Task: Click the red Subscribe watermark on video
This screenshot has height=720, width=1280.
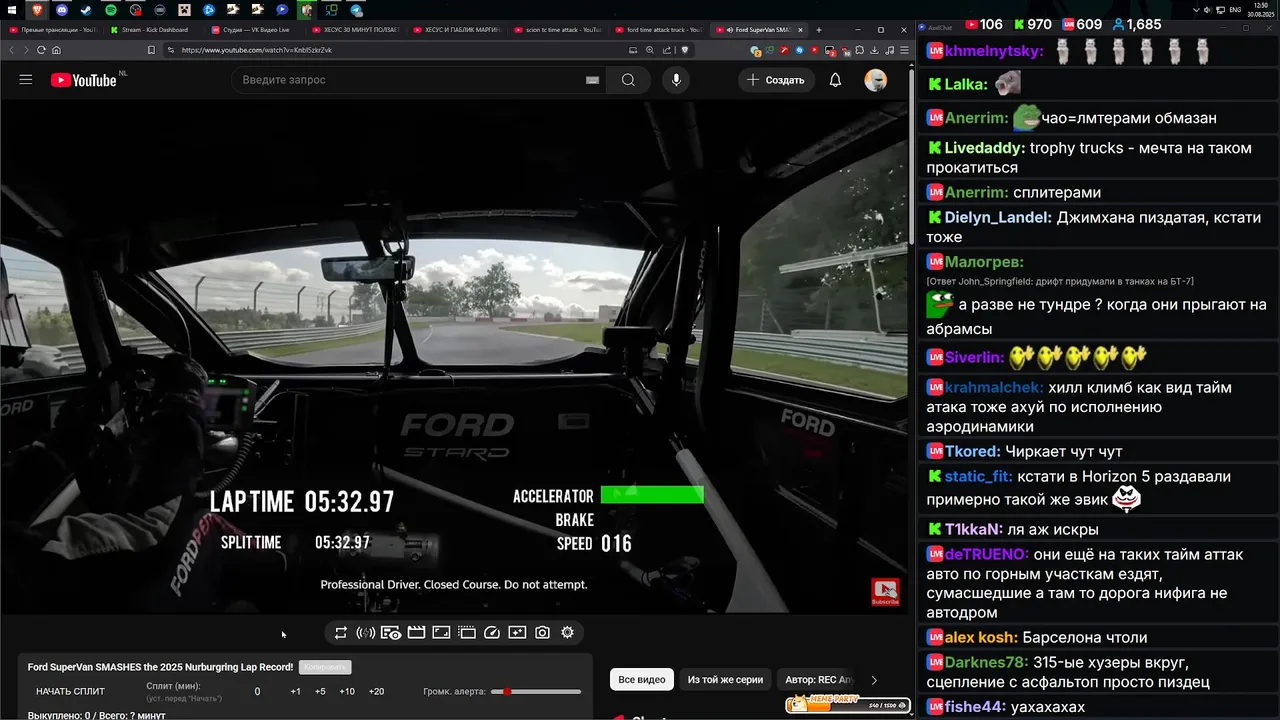Action: tap(885, 592)
